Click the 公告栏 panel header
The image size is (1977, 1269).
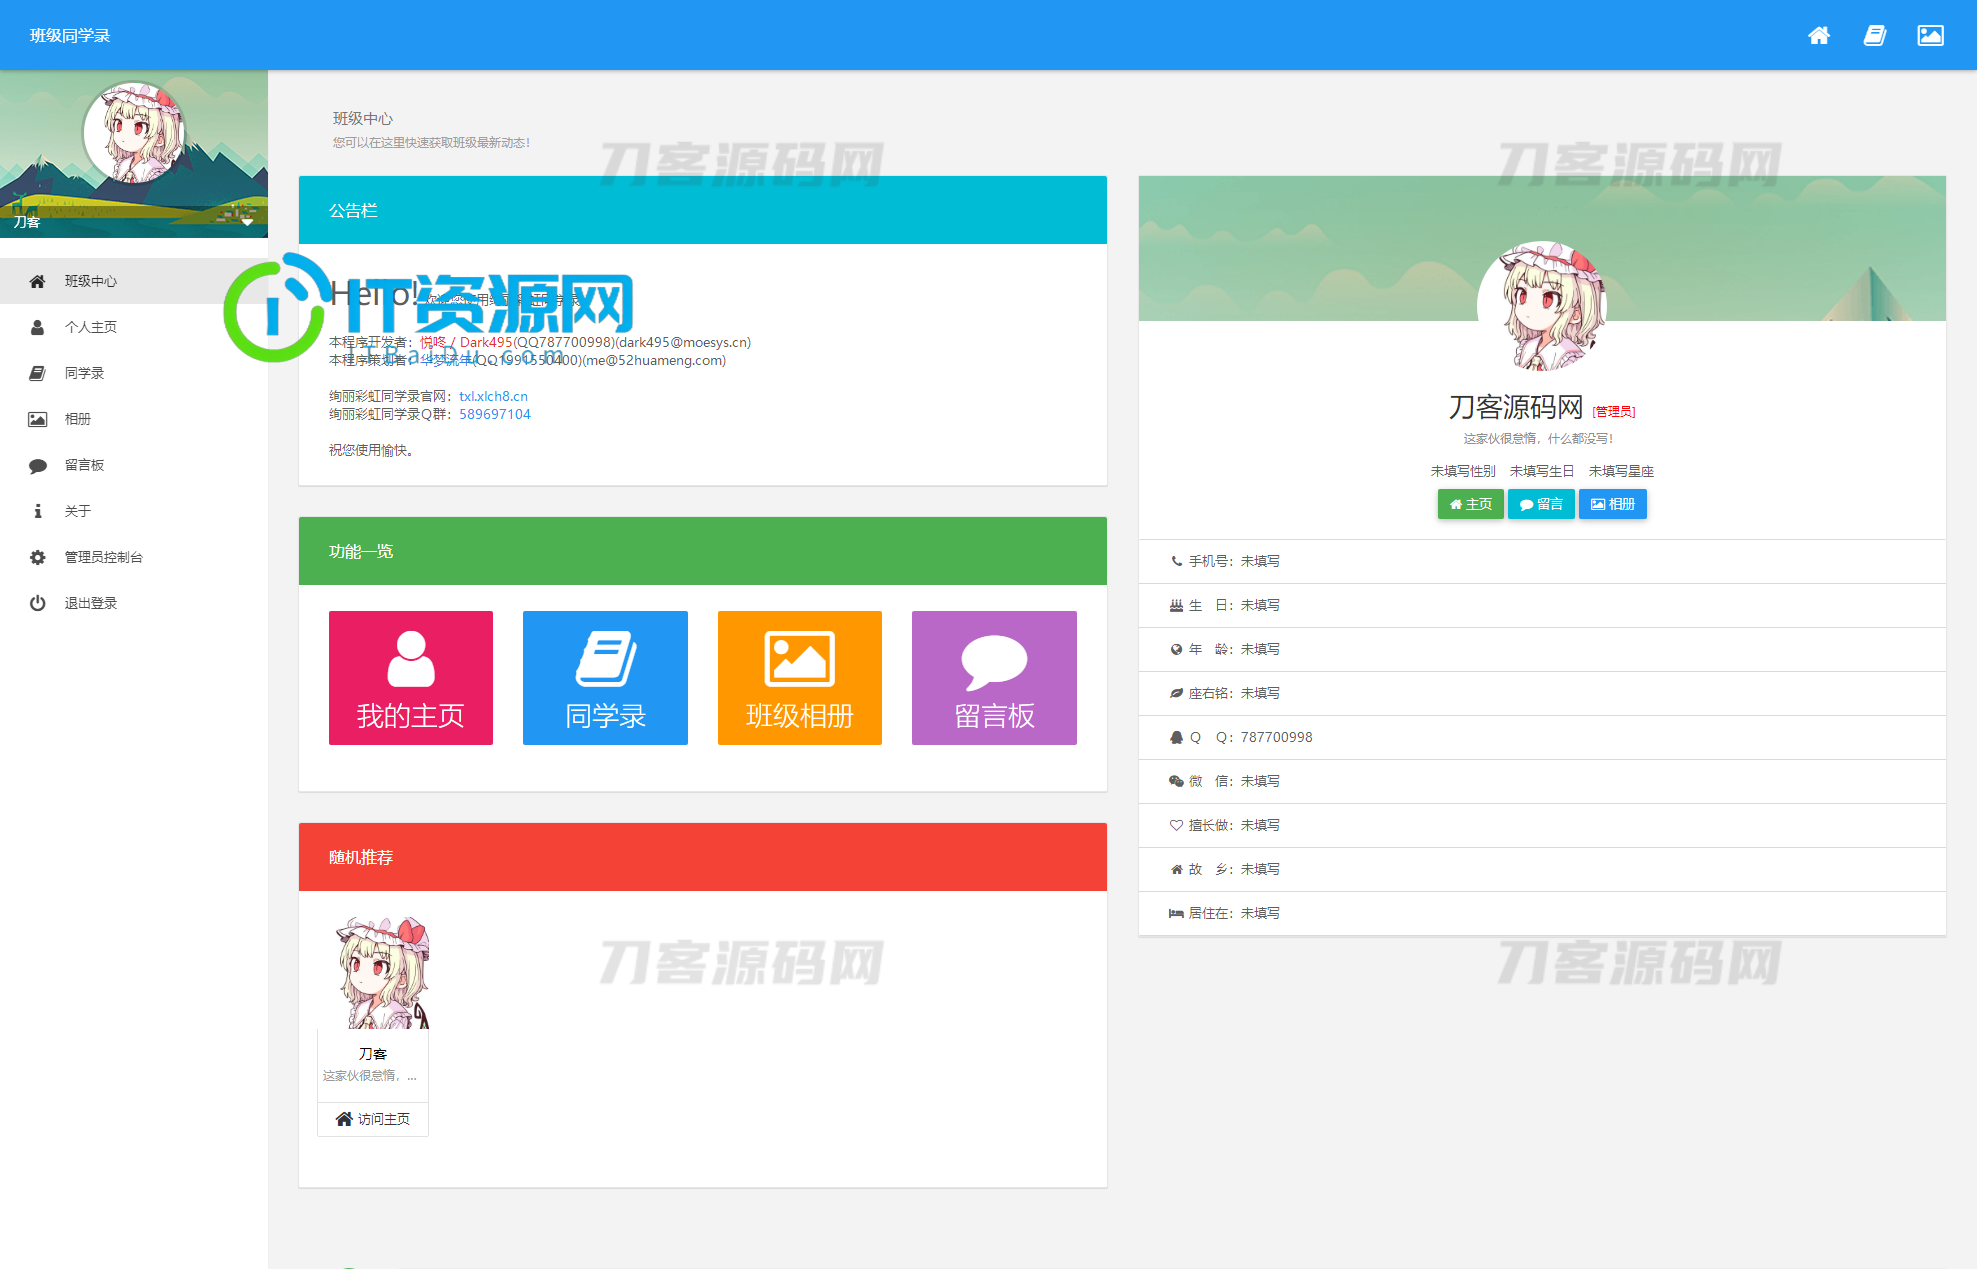(x=703, y=210)
